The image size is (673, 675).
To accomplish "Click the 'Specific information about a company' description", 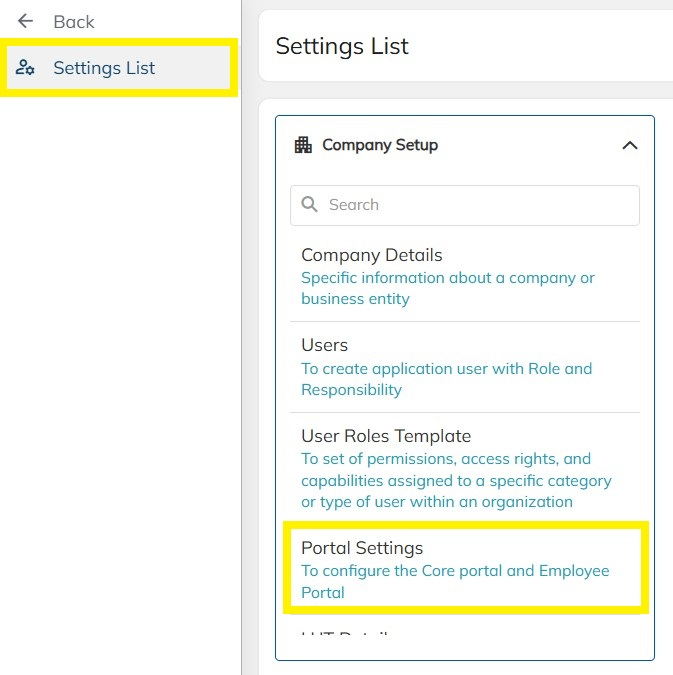I will (x=448, y=288).
